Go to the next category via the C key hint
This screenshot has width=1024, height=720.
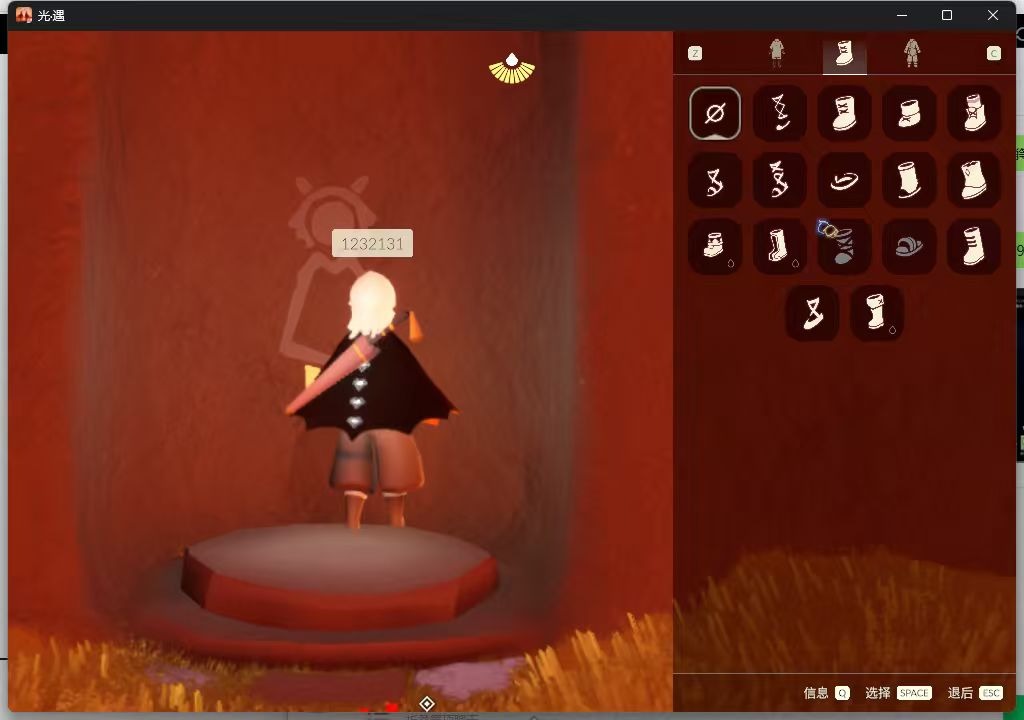[993, 54]
